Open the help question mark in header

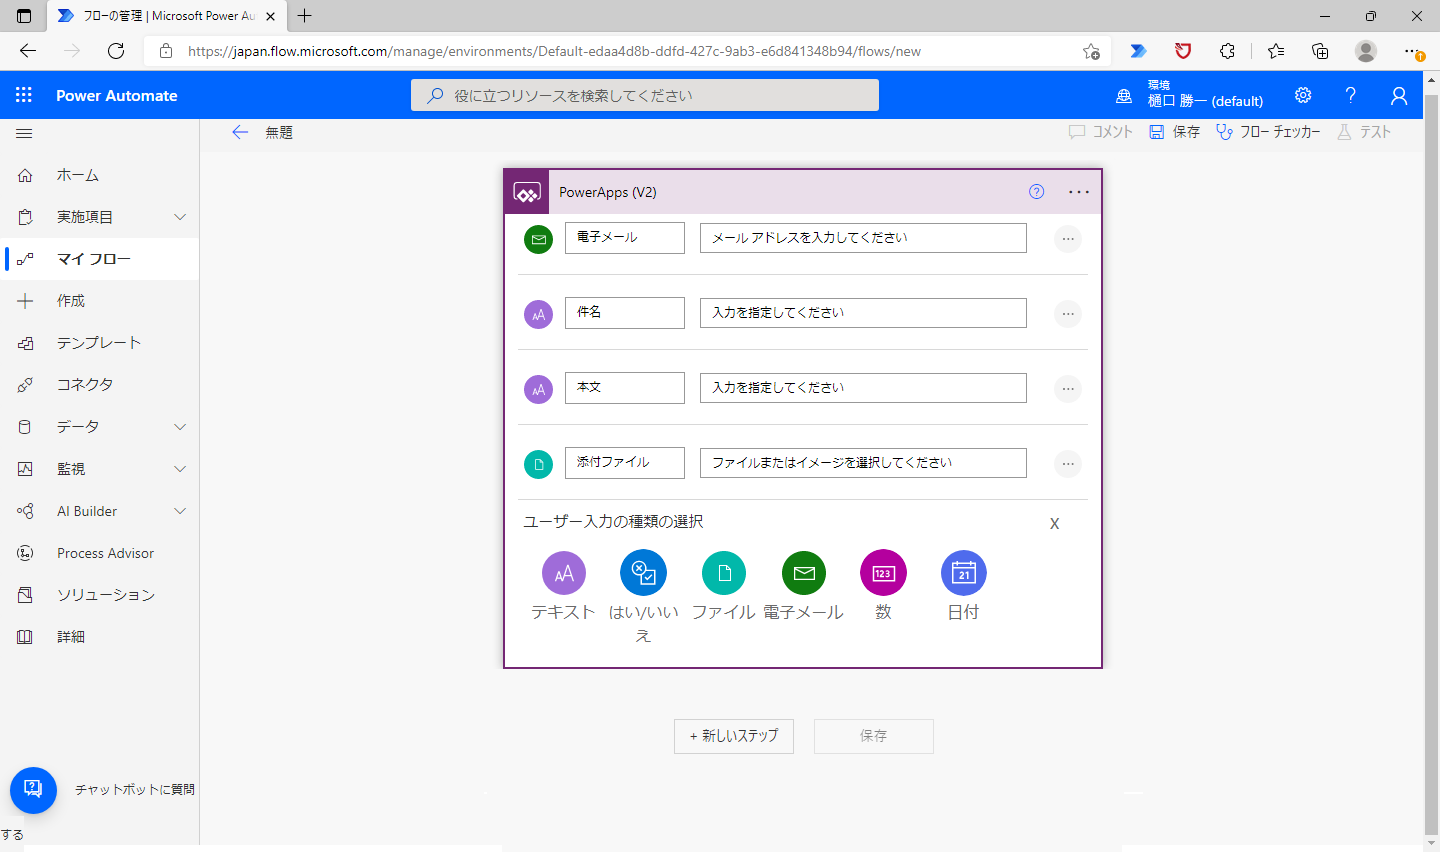pyautogui.click(x=1350, y=95)
